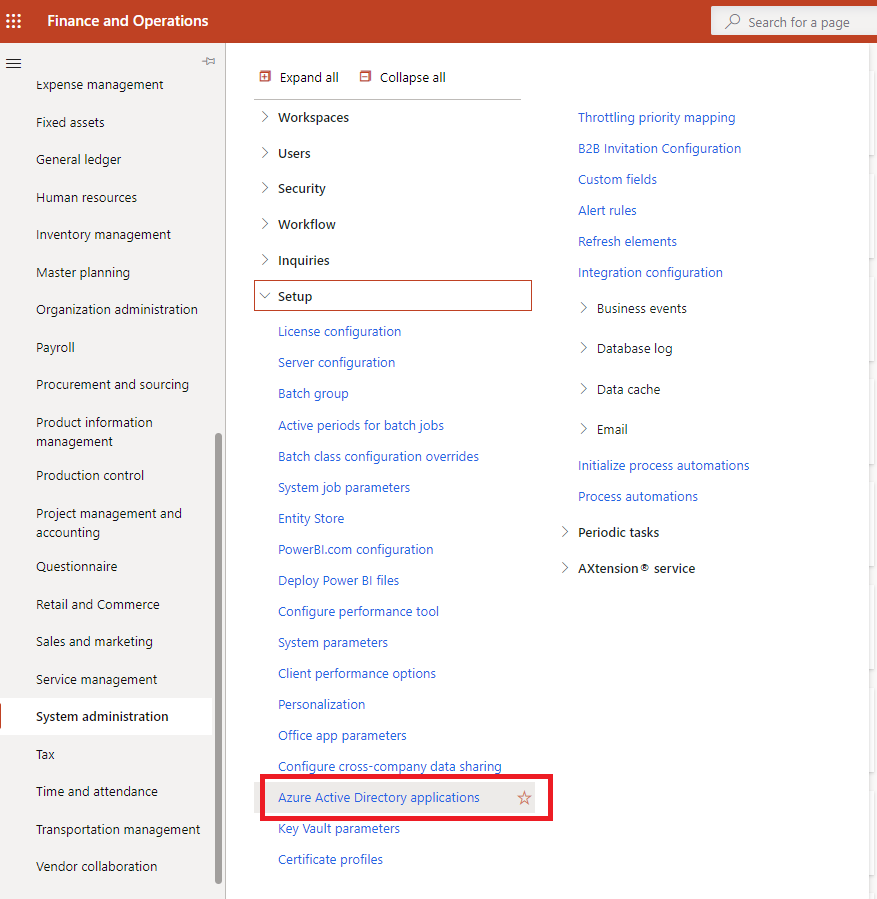Star Azure Active Directory applications as favorite
877x899 pixels.
click(524, 798)
